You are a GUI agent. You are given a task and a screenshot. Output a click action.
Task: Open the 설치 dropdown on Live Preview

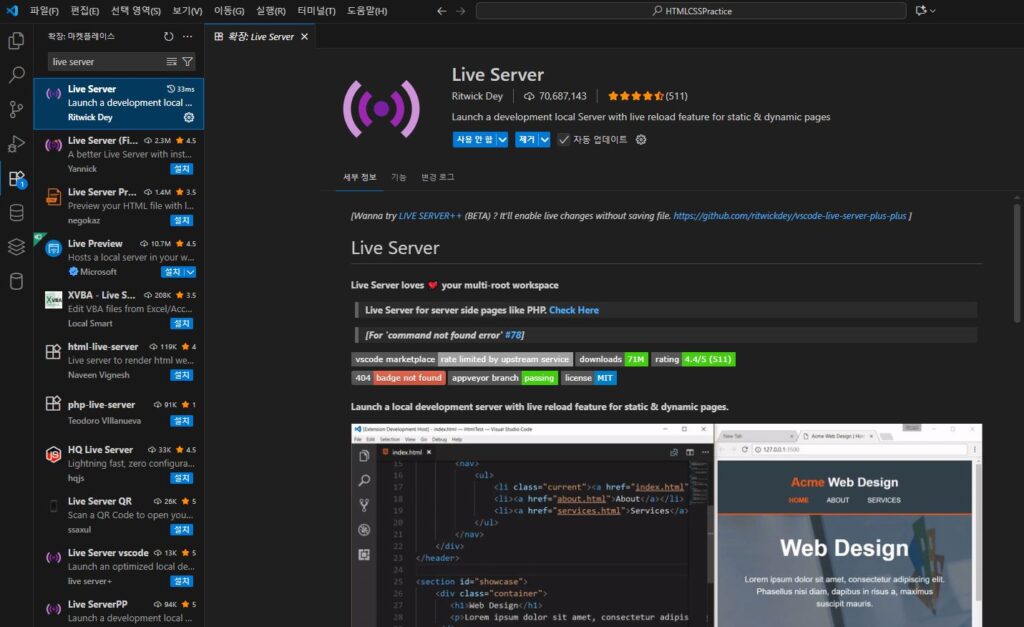tap(189, 270)
